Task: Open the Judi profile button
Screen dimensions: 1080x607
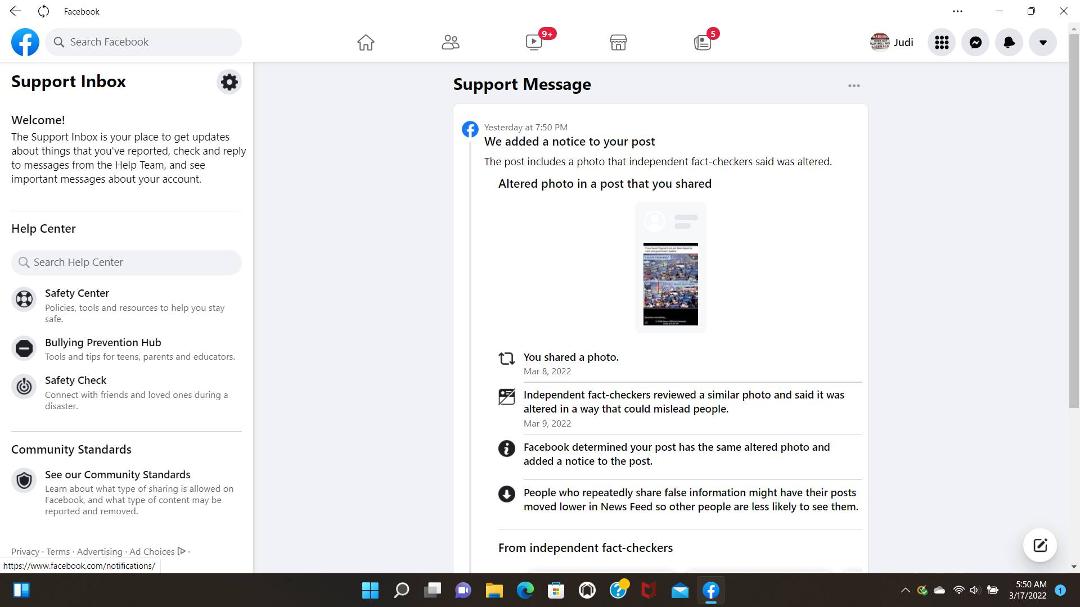Action: point(892,42)
